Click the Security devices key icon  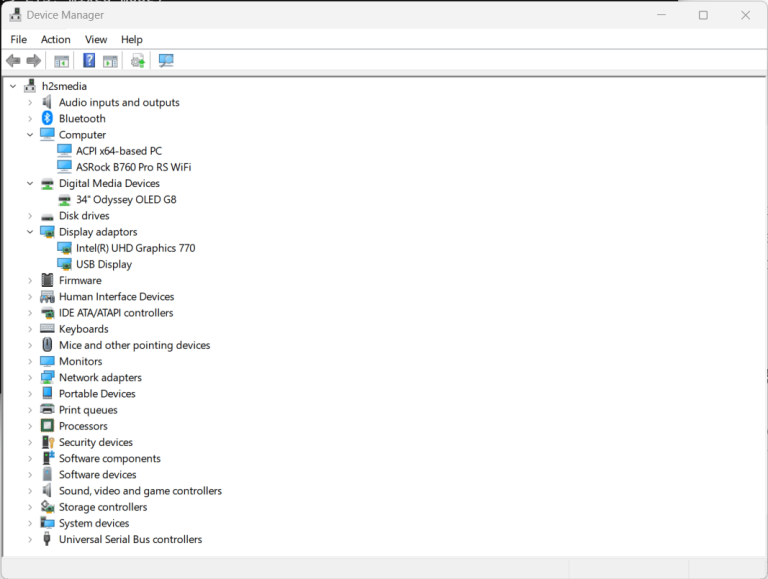(x=48, y=442)
